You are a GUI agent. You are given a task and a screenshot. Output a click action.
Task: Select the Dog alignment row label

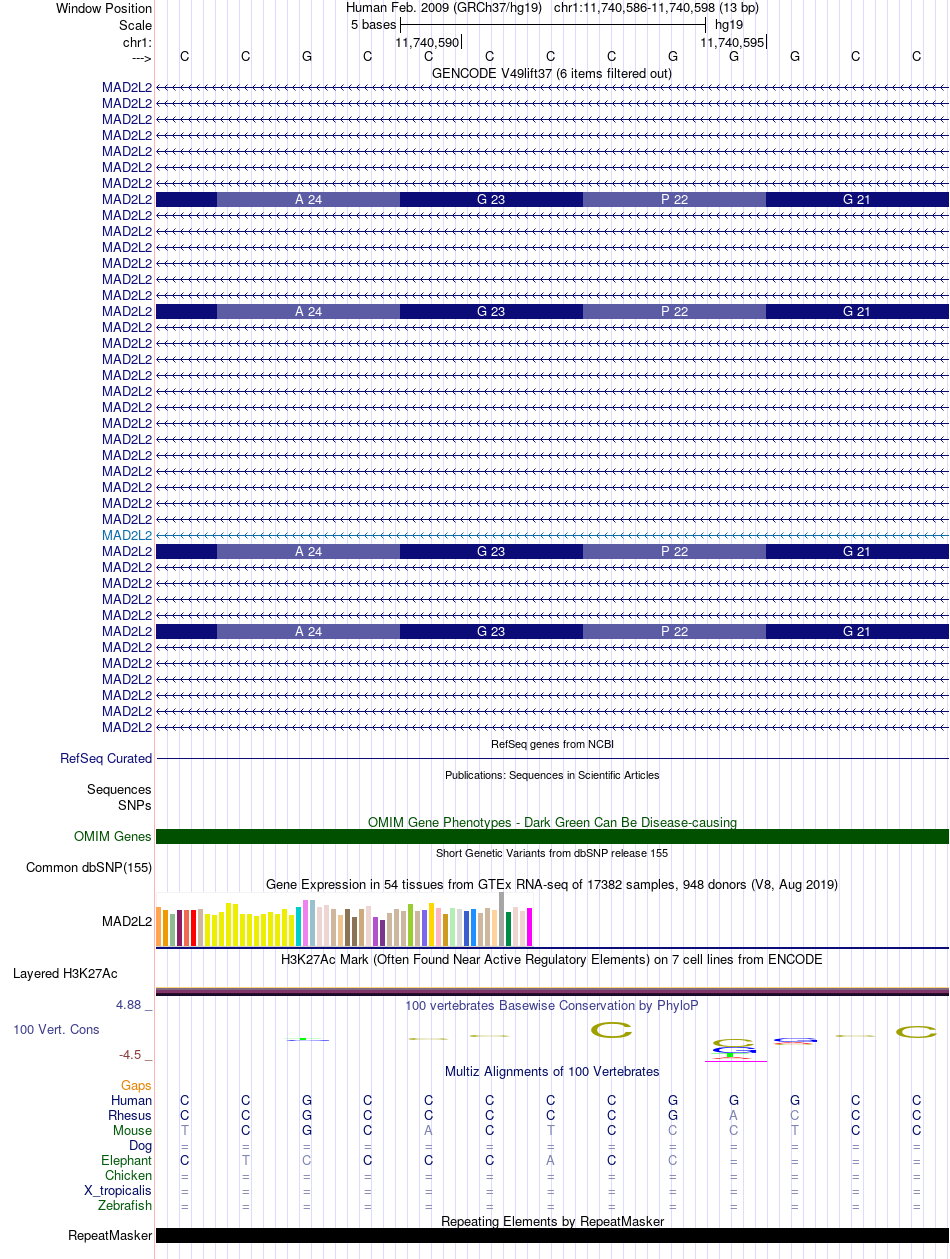click(140, 1145)
